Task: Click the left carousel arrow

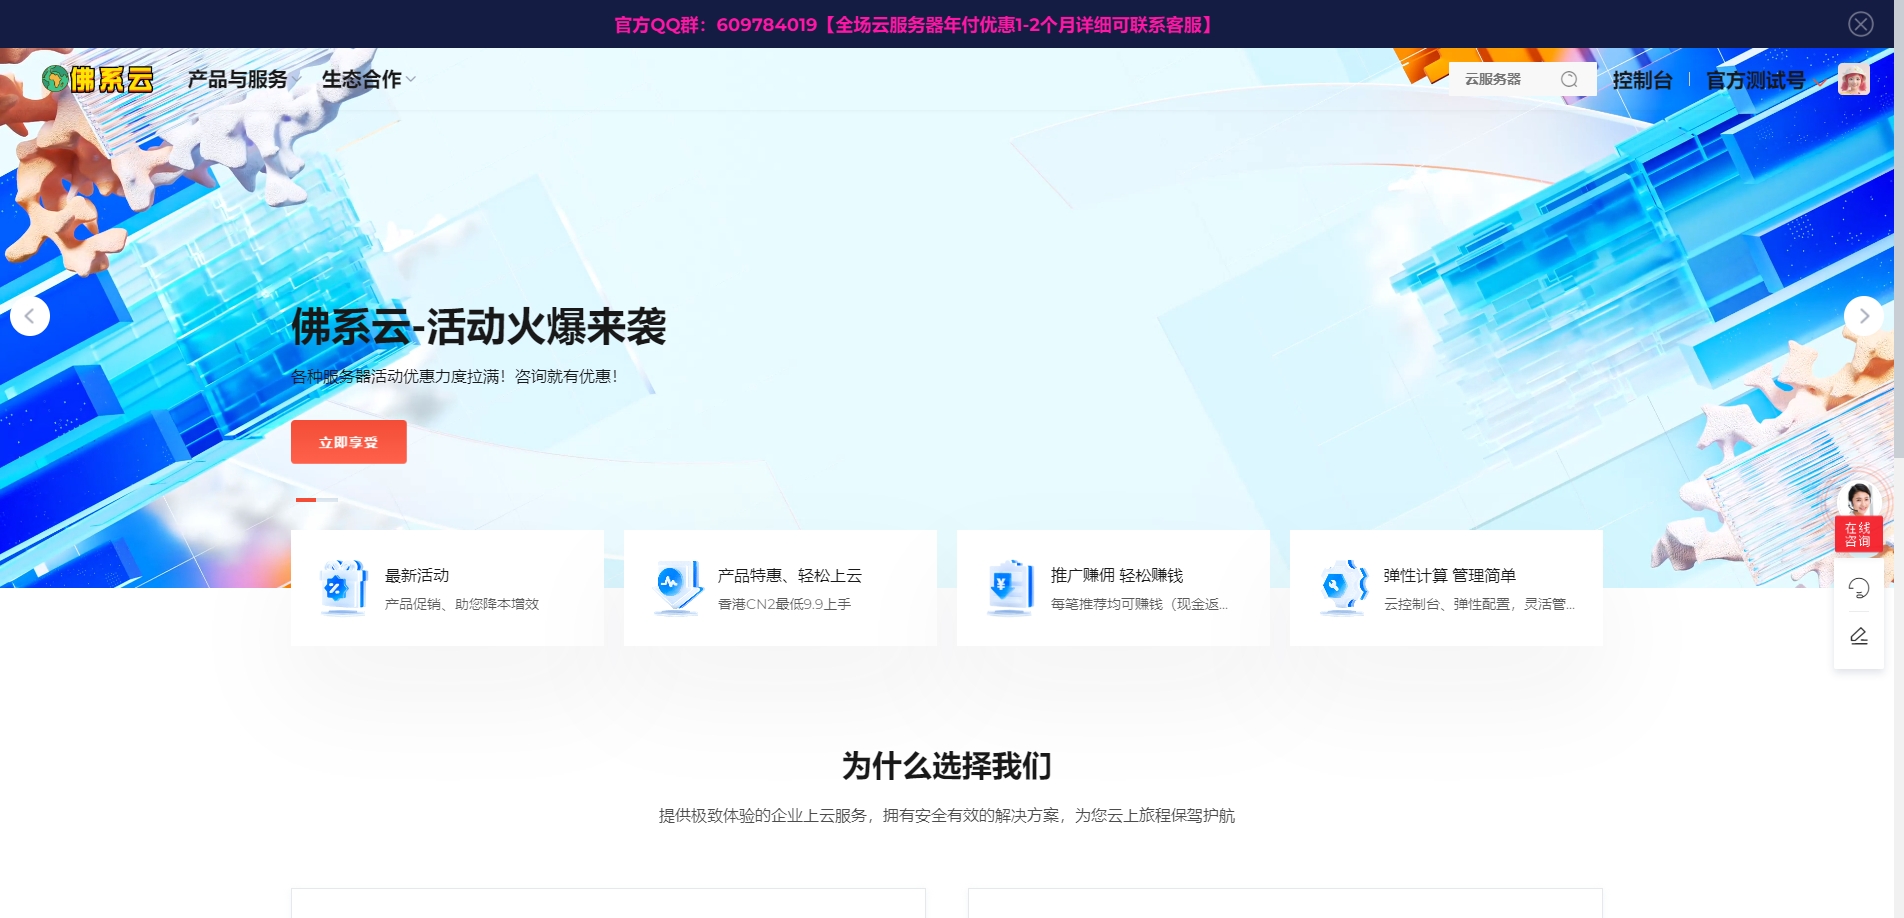Action: point(29,316)
